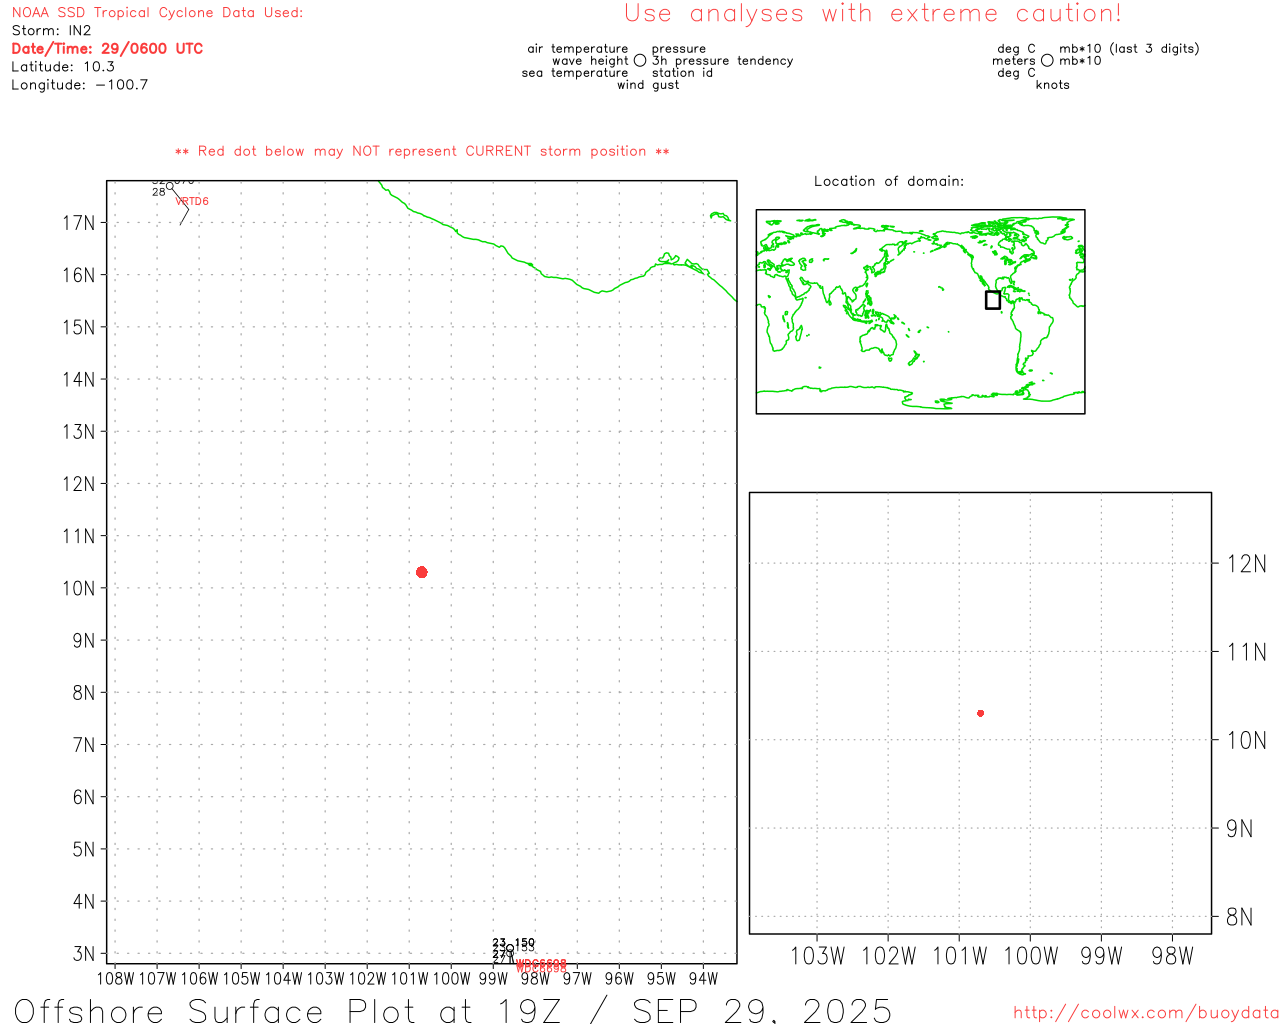This screenshot has width=1280, height=1024.
Task: Click the 10N latitude label on the main map
Action: click(x=79, y=588)
